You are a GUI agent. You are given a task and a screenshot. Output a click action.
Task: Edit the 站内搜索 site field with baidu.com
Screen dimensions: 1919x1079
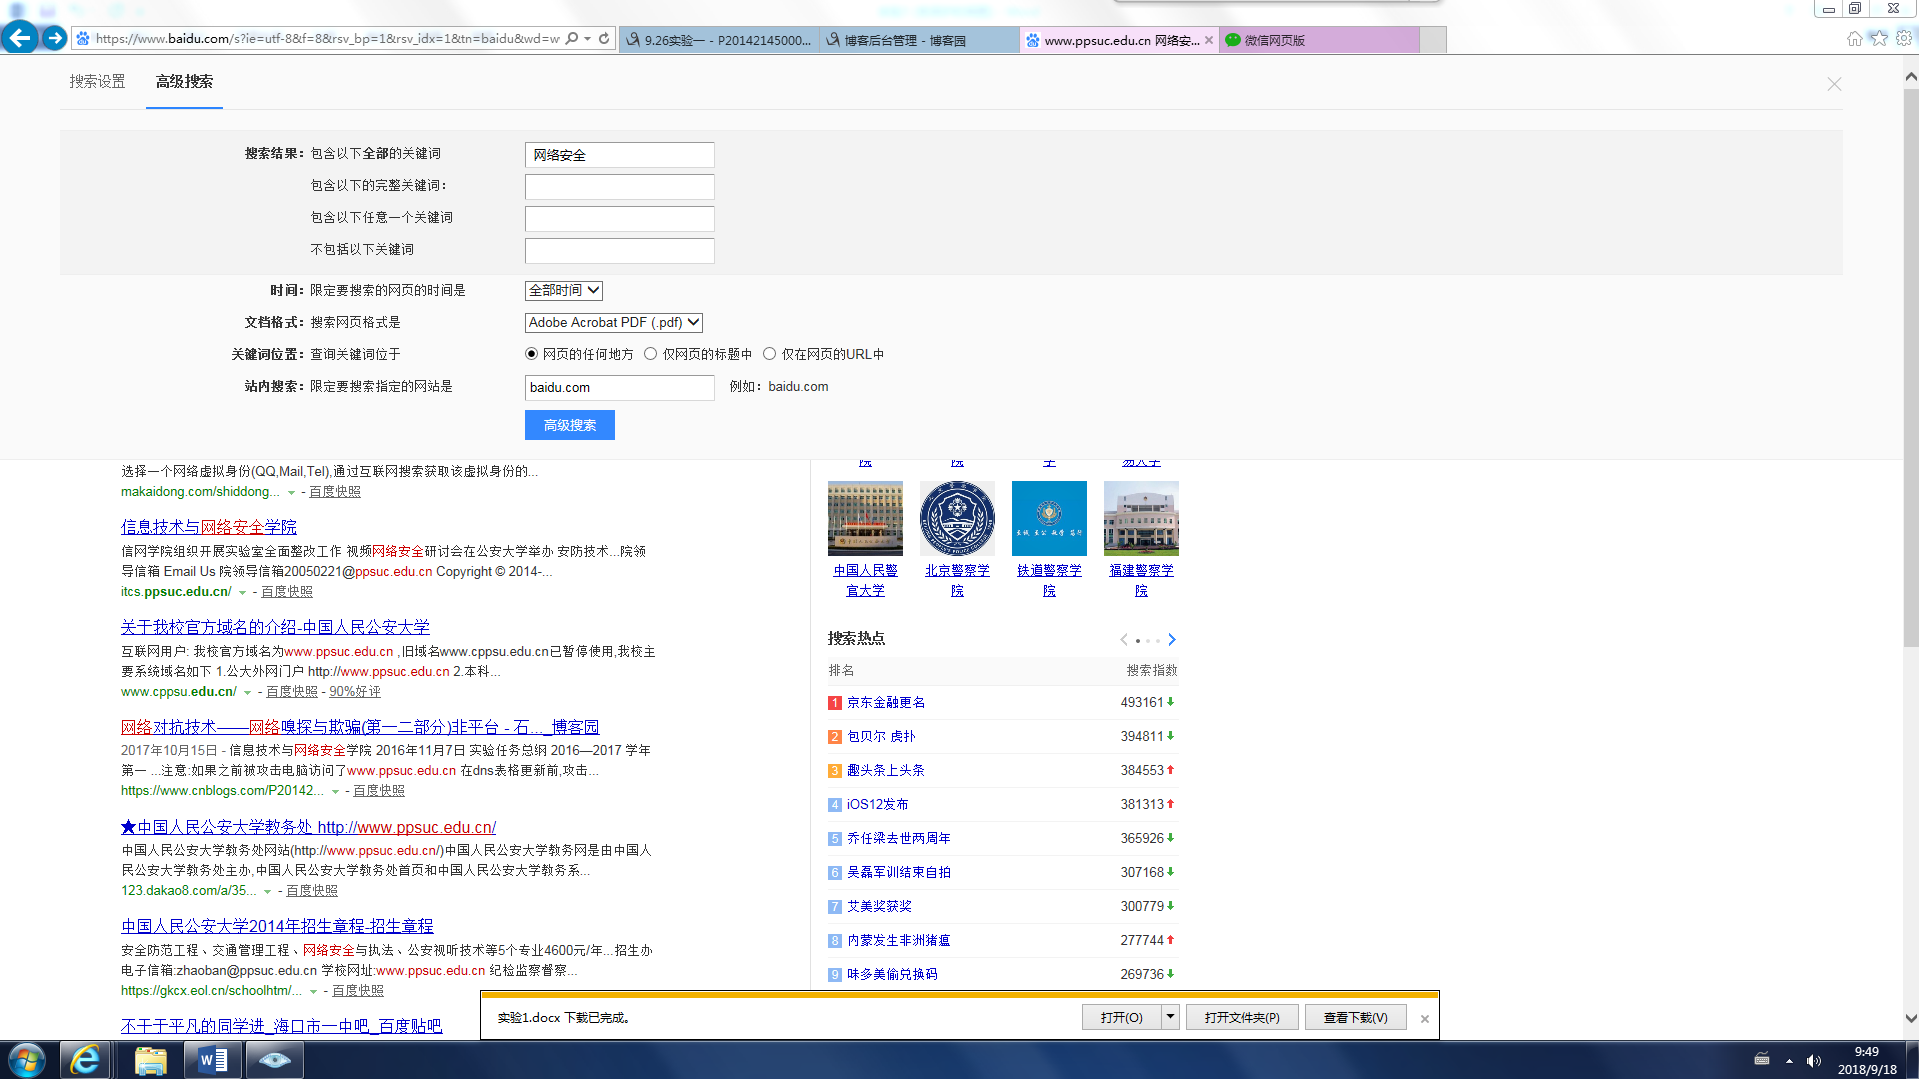[x=620, y=388]
